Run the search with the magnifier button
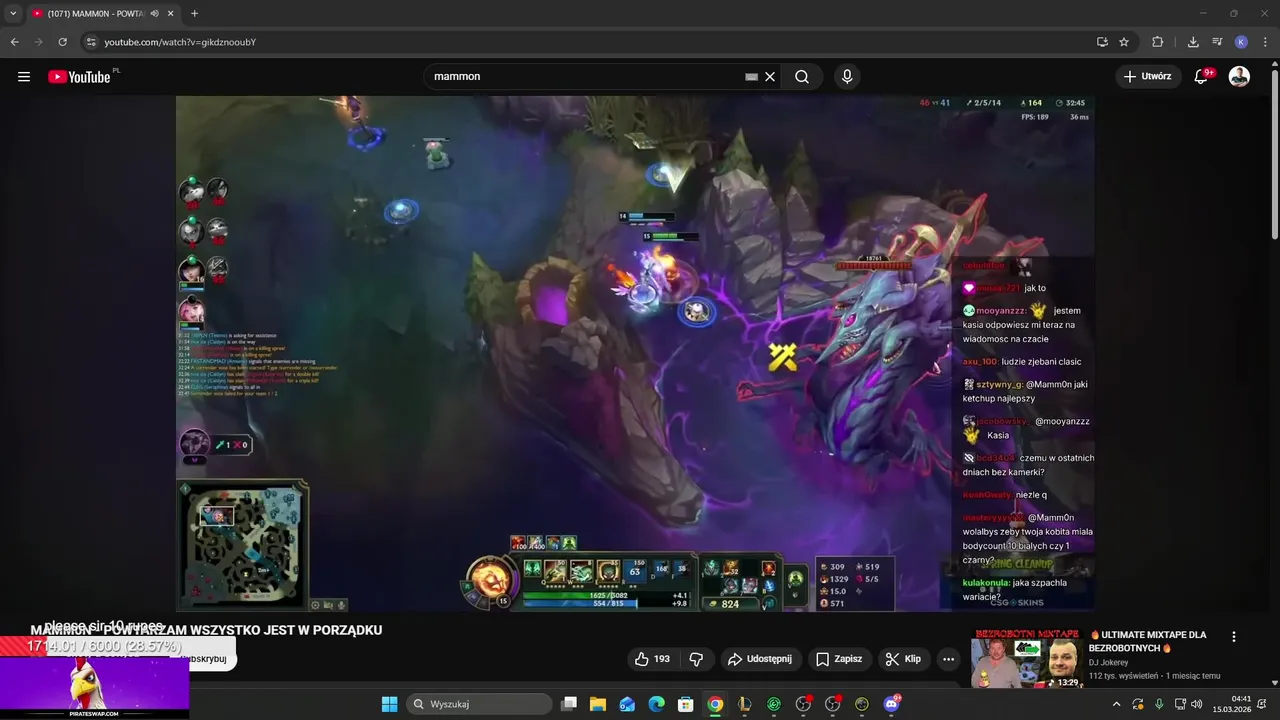 [x=802, y=77]
